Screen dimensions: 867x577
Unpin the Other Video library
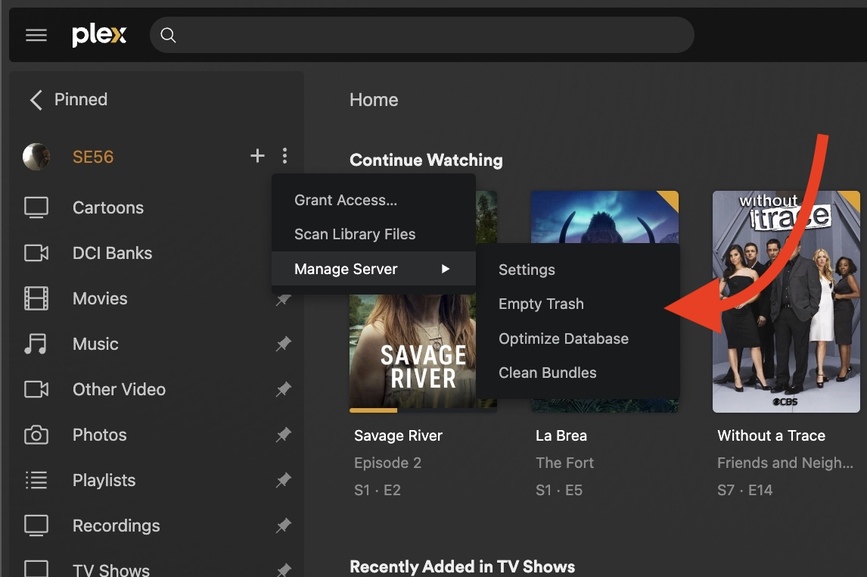tap(283, 390)
